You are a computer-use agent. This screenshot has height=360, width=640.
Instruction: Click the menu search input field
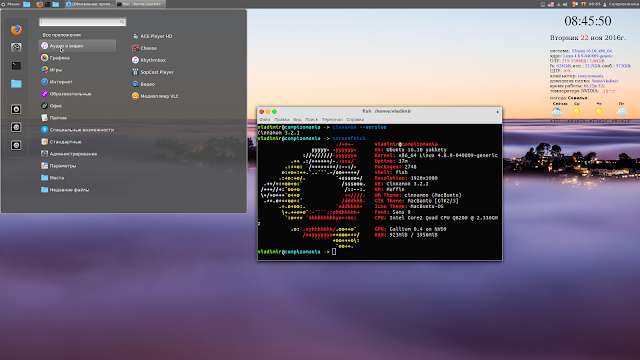[82, 22]
